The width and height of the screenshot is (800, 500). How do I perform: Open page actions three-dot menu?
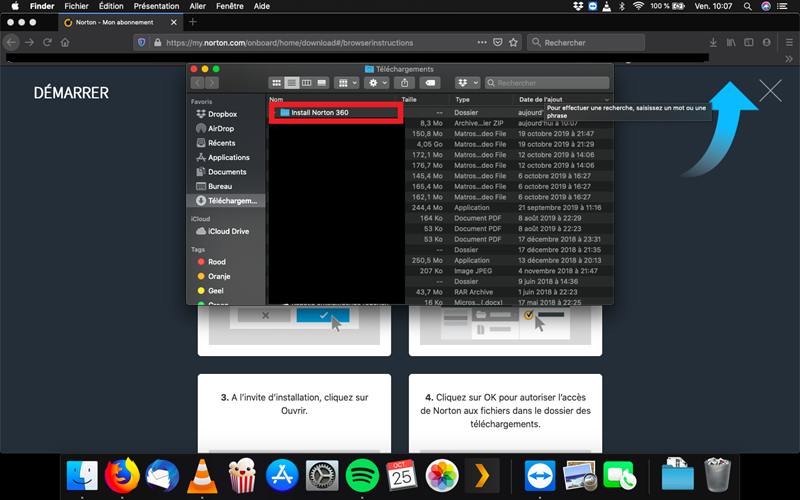pos(482,42)
